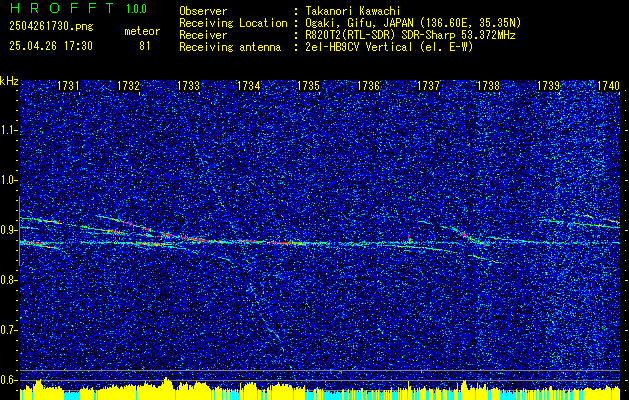The width and height of the screenshot is (629, 400).
Task: Select the R820T2(RTL-SDR) SDR-Sharp 53.372MHz text
Action: point(410,35)
